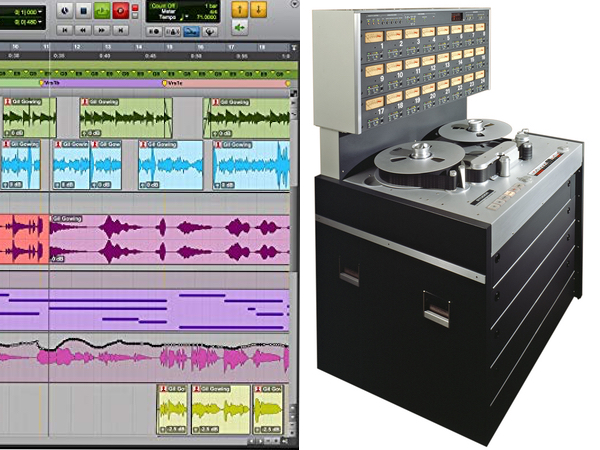Select the last yellow marker at ruler end
Image resolution: width=600 pixels, height=450 pixels.
[x=288, y=83]
